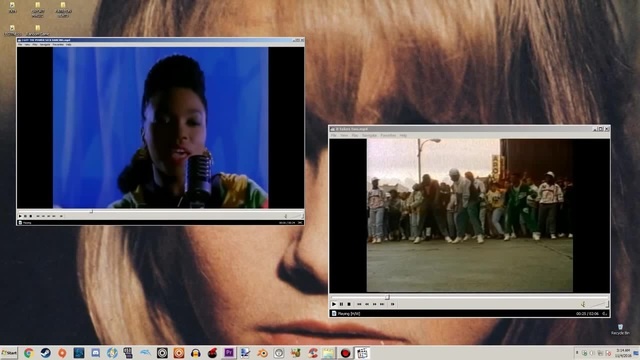Open the Navigate menu in the right player
Image resolution: width=640 pixels, height=360 pixels.
click(369, 135)
